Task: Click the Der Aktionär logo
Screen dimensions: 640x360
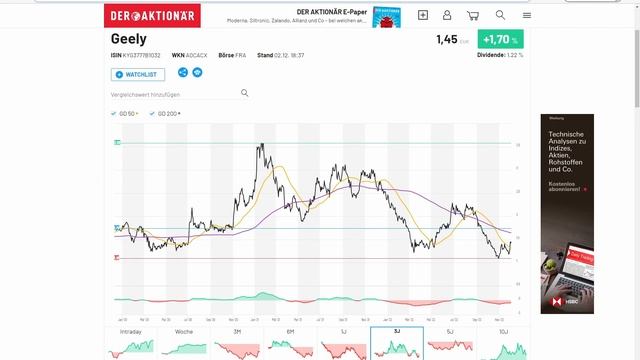Action: point(152,16)
